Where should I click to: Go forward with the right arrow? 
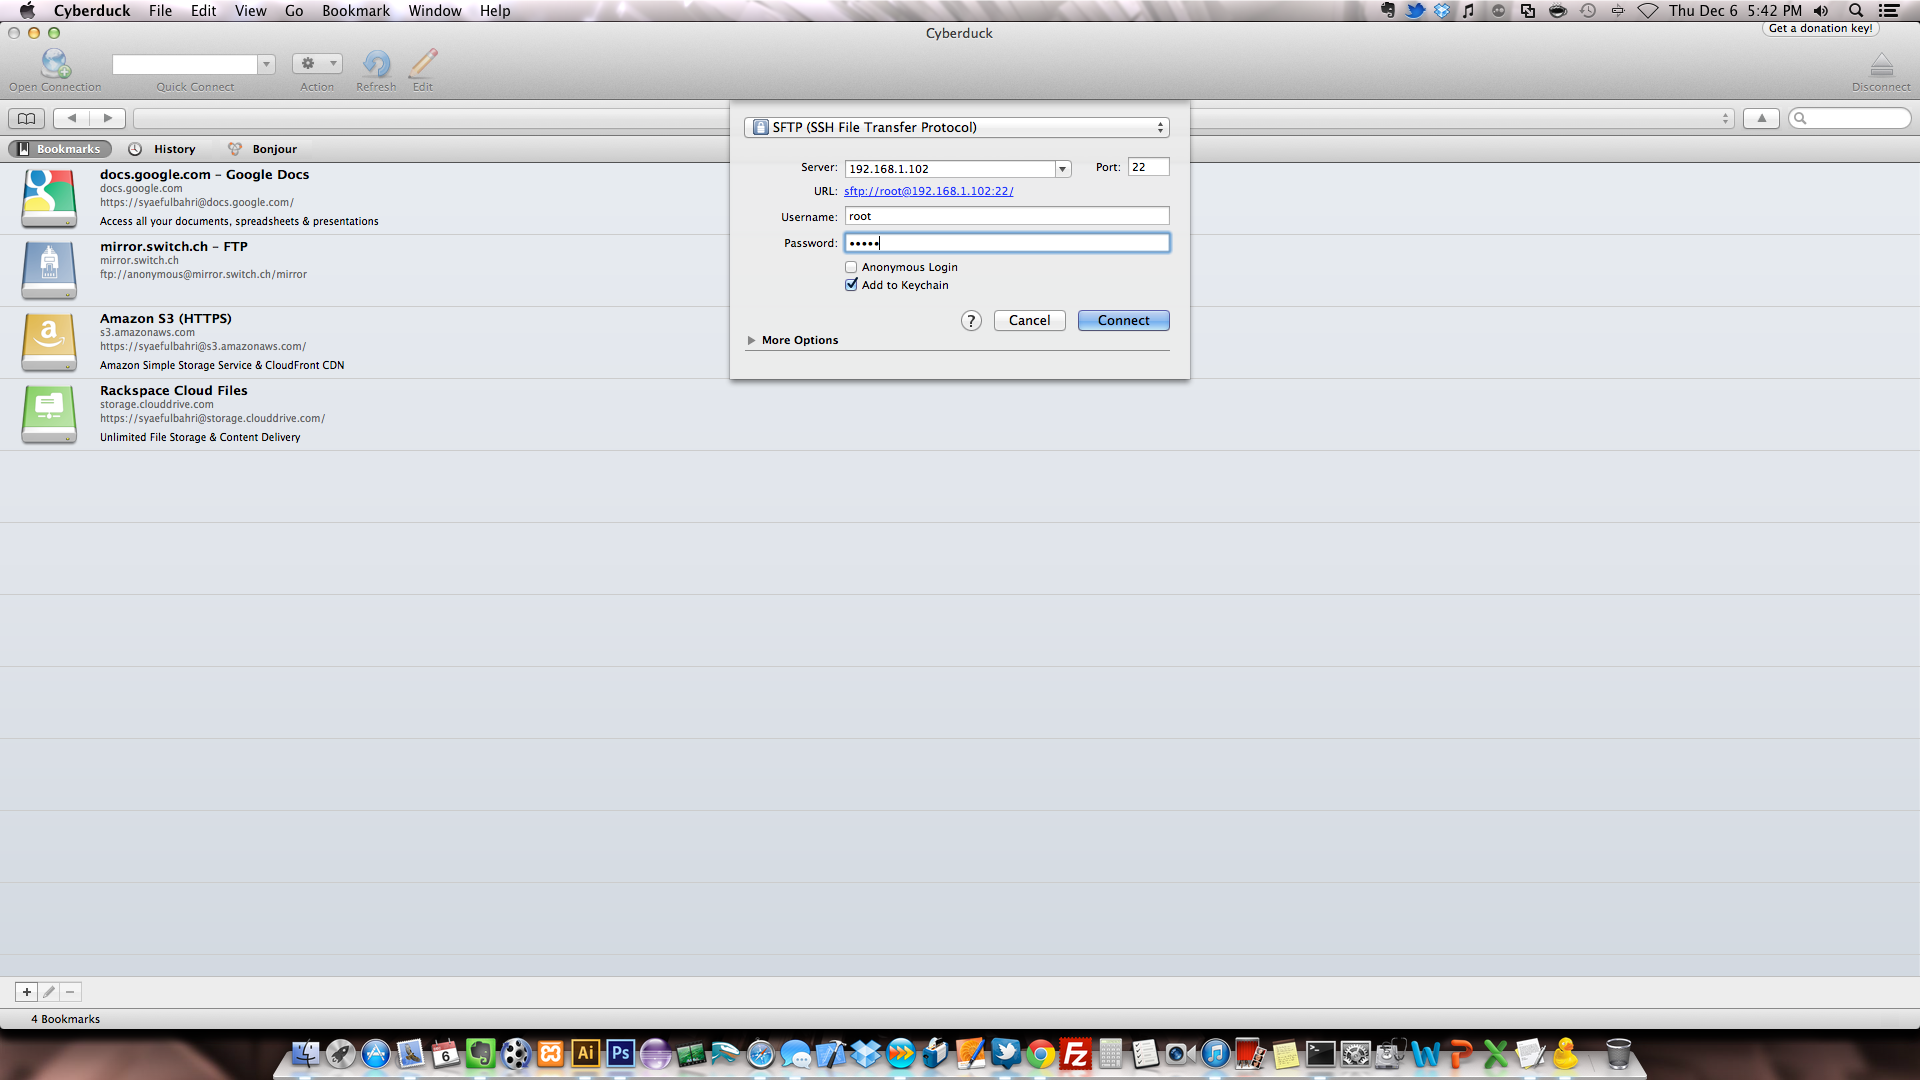[108, 118]
